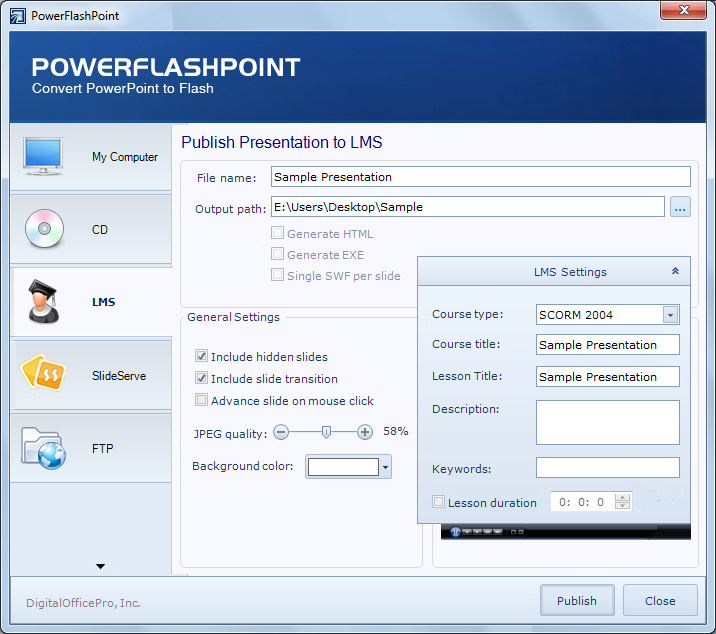Uncheck Include slide transition

click(x=201, y=378)
